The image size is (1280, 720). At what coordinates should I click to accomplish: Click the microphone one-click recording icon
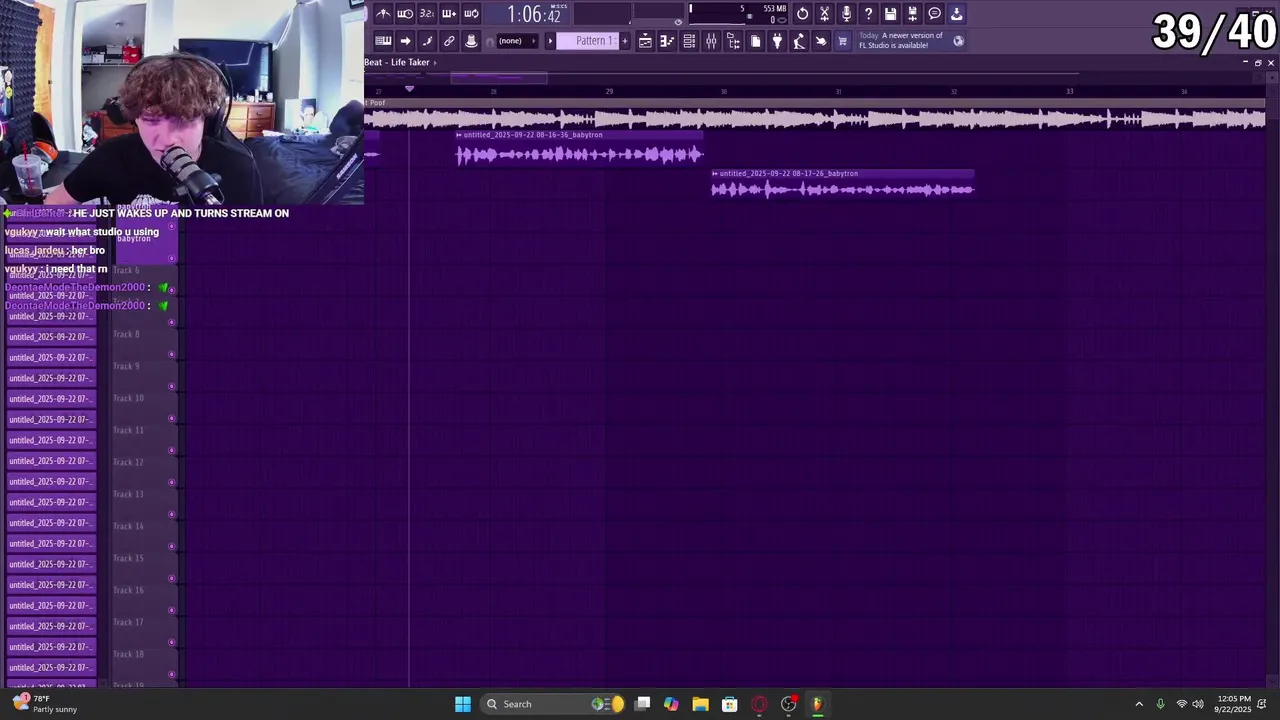click(846, 14)
